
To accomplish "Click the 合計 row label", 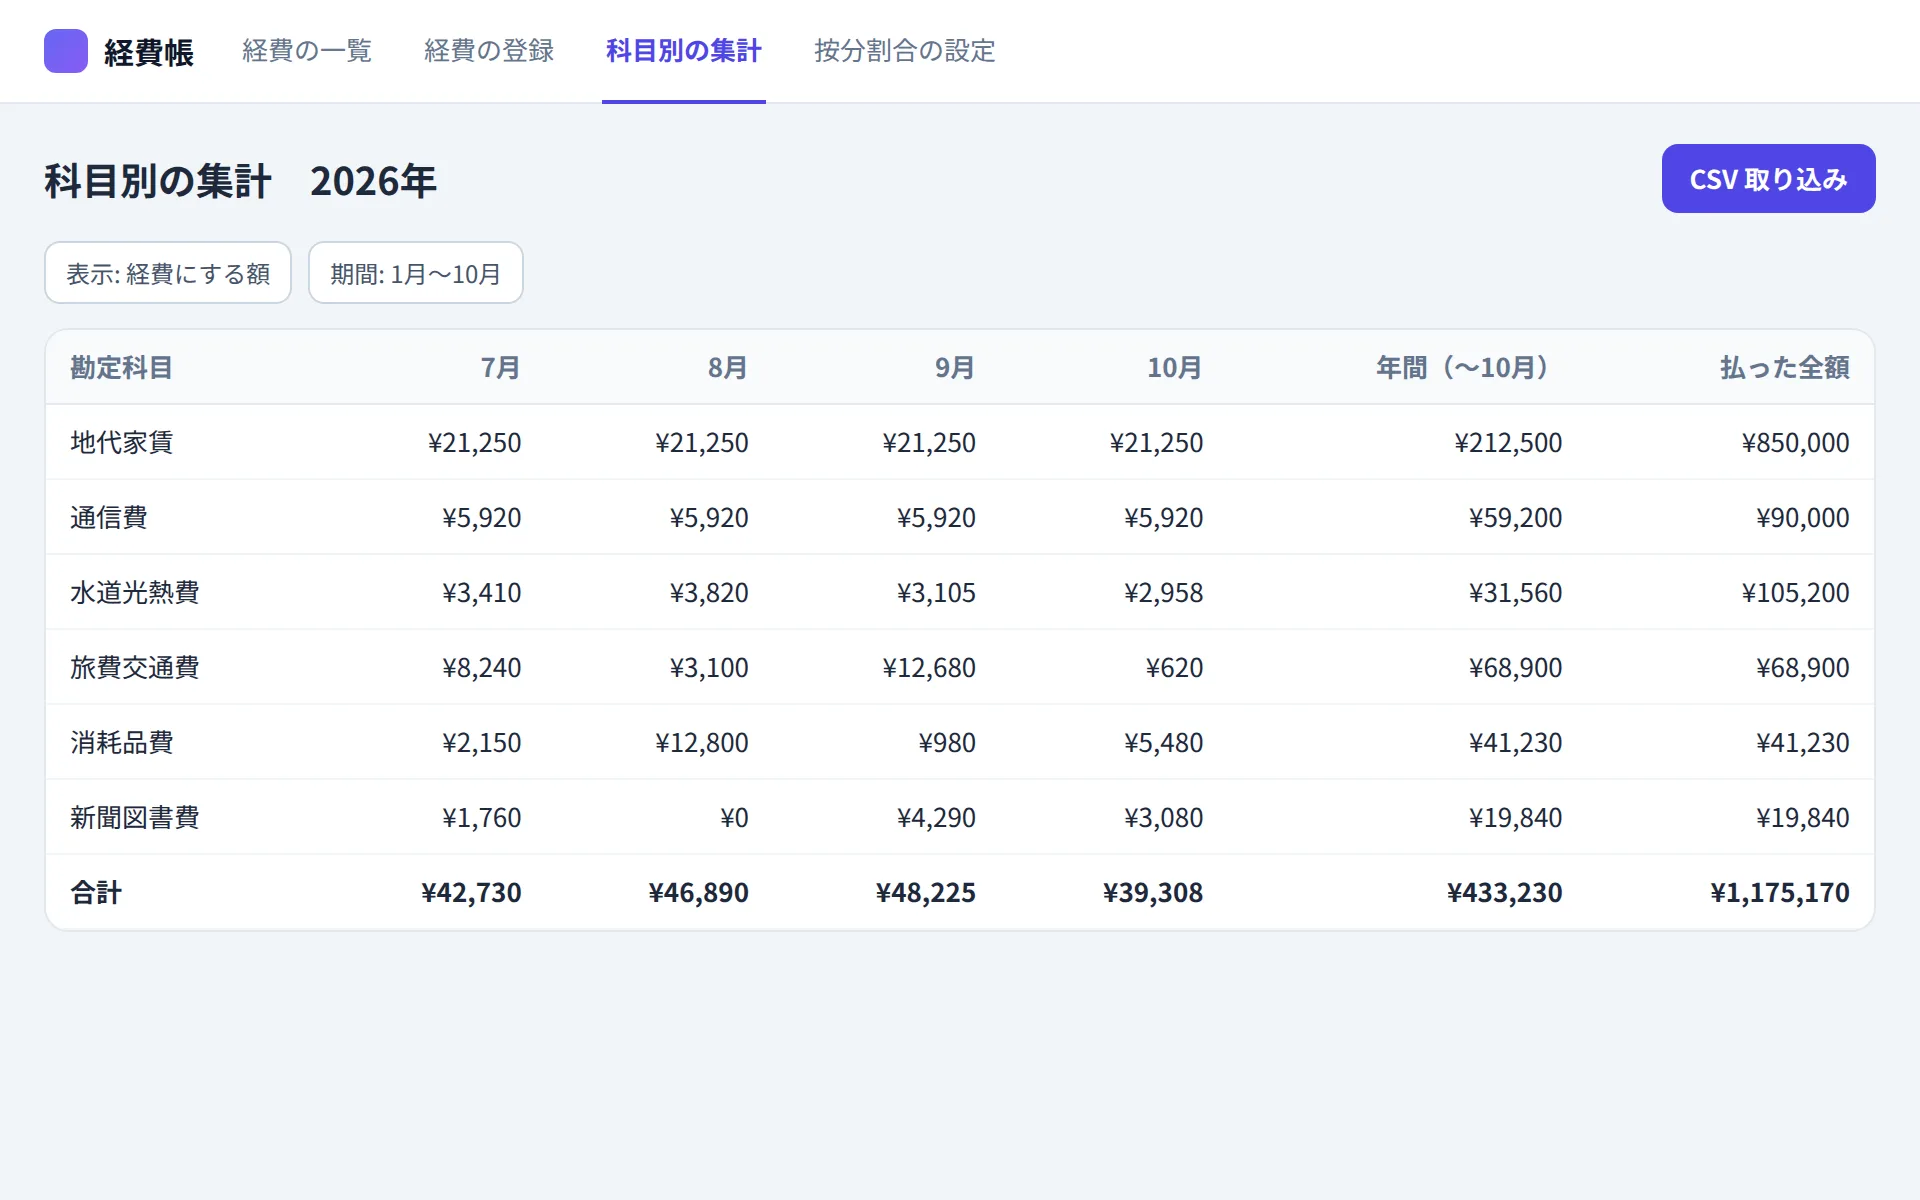I will click(96, 892).
